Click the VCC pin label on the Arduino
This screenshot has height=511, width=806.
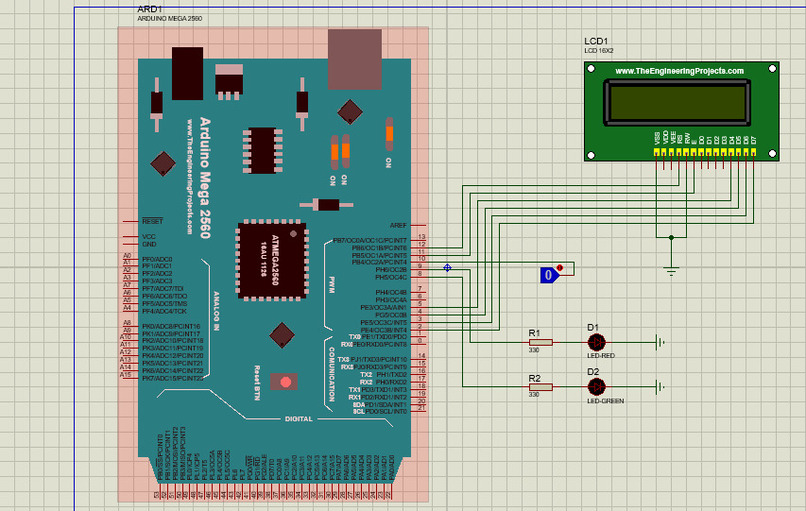click(x=149, y=237)
